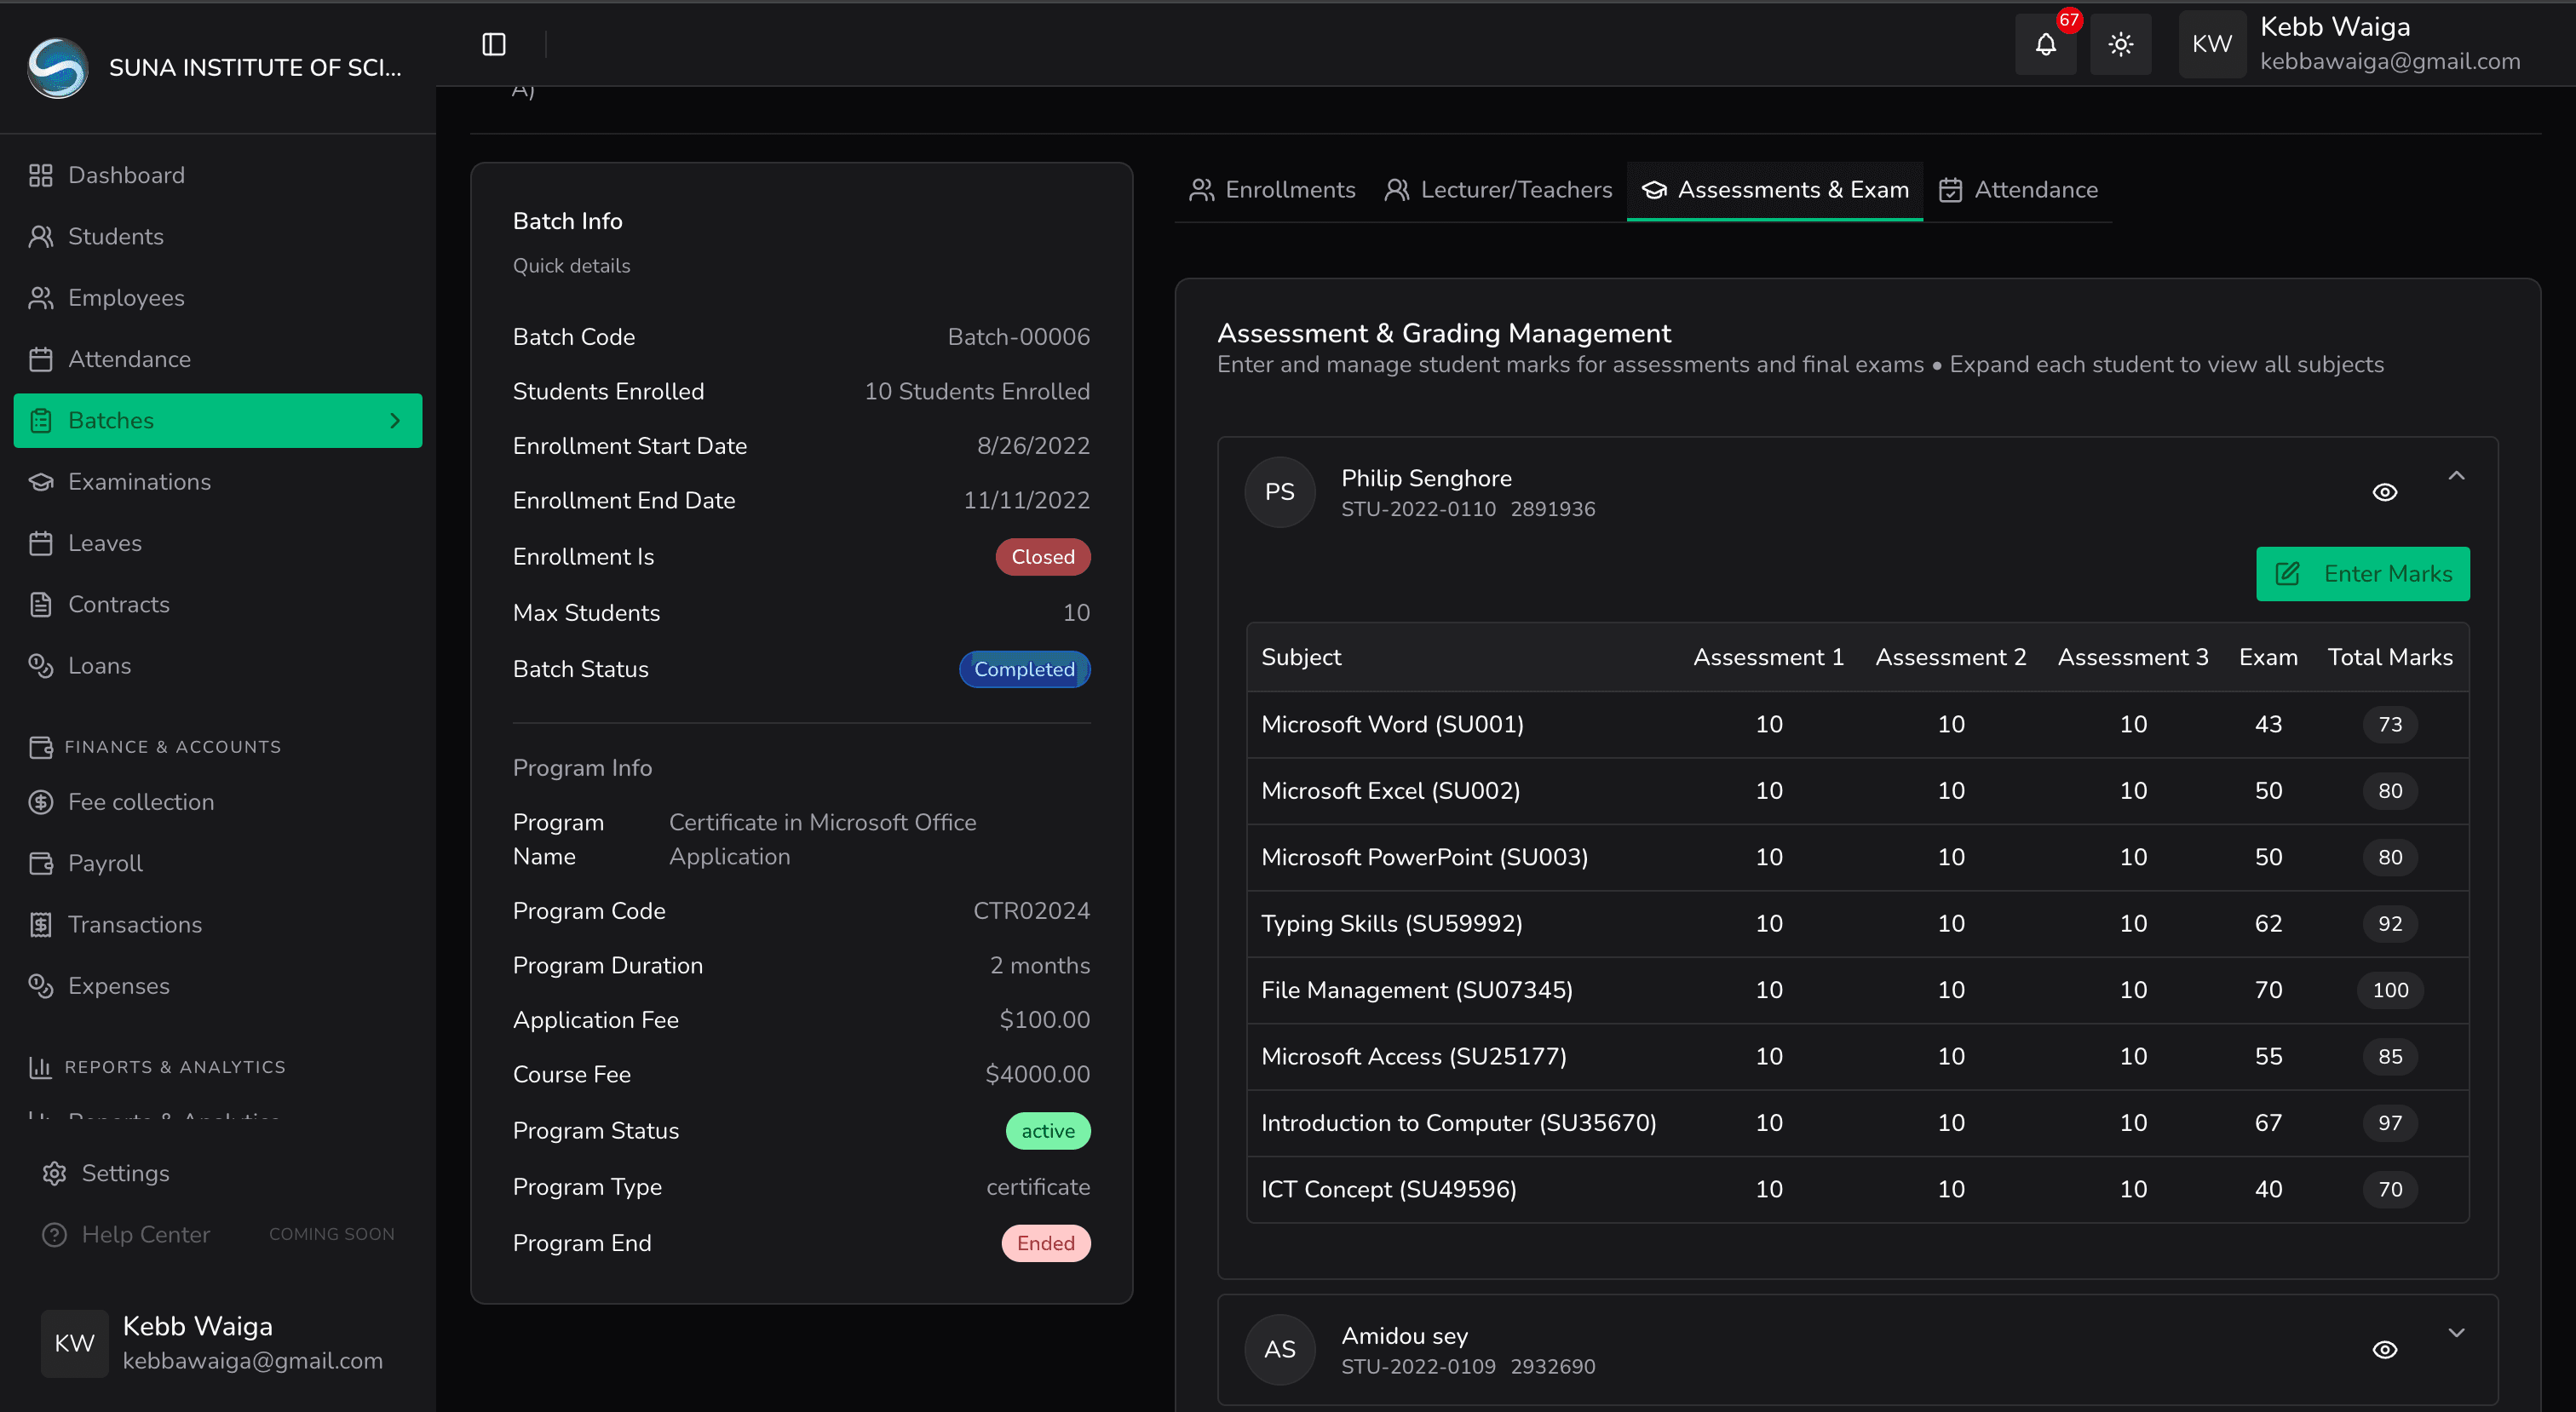Screen dimensions: 2576x1412
Task: Click the Completed batch status badge
Action: pyautogui.click(x=1024, y=669)
